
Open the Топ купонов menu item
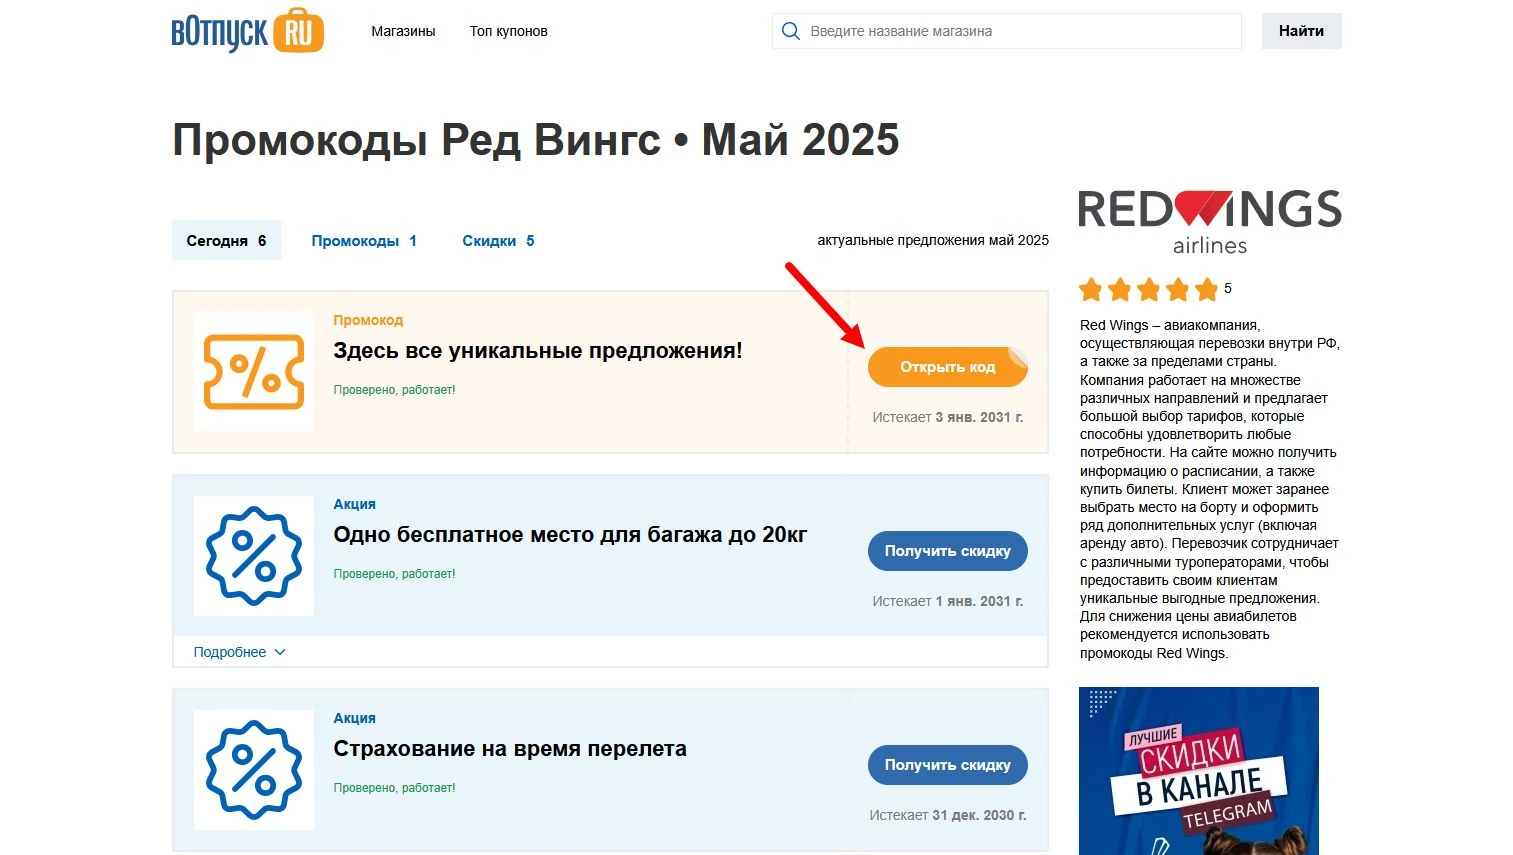tap(508, 31)
